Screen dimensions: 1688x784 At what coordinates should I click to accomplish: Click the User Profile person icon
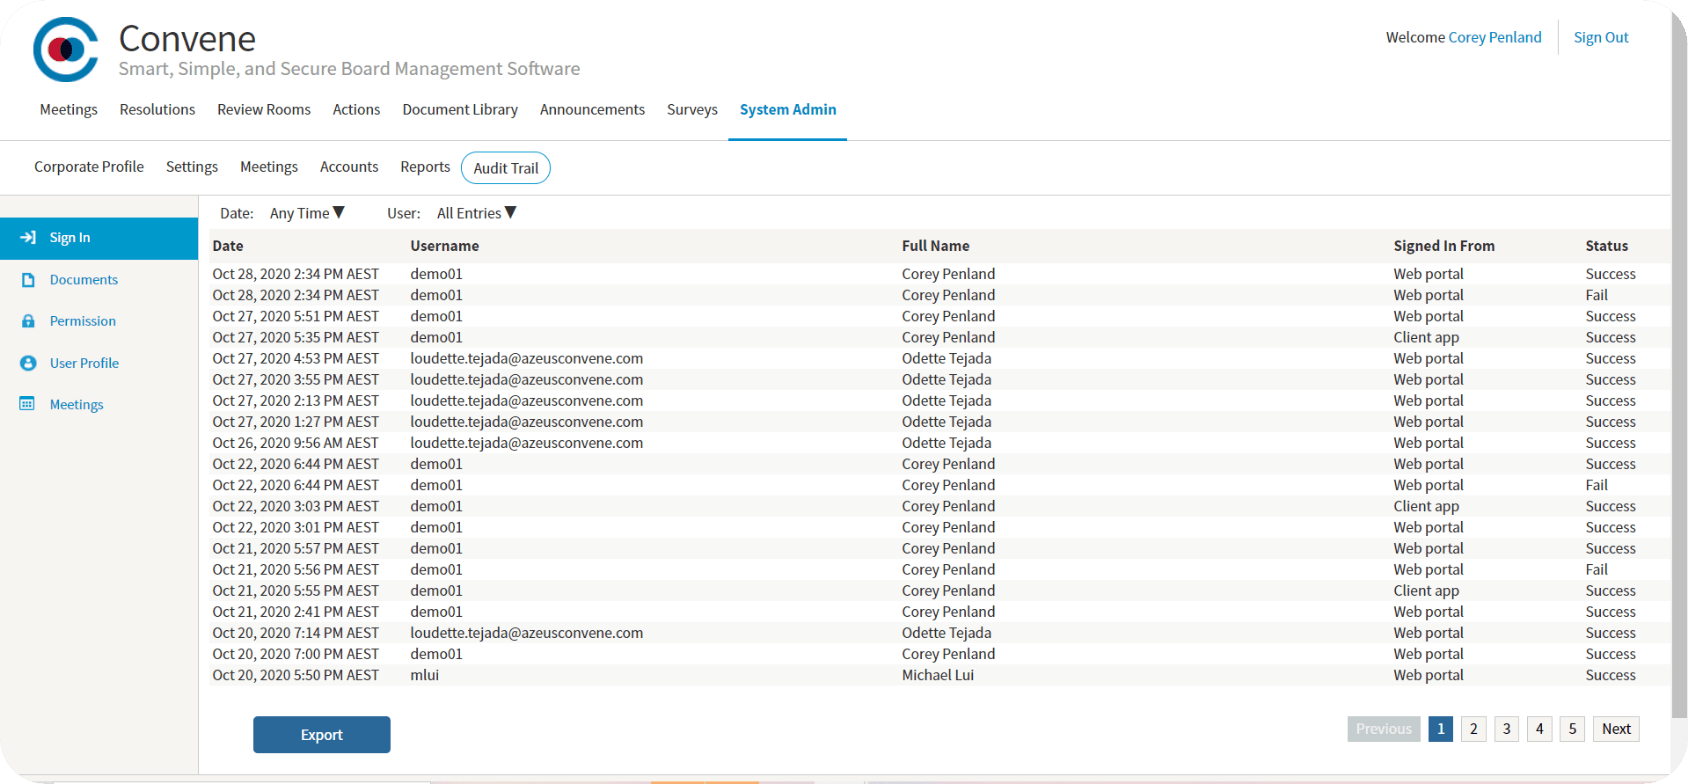tap(28, 363)
